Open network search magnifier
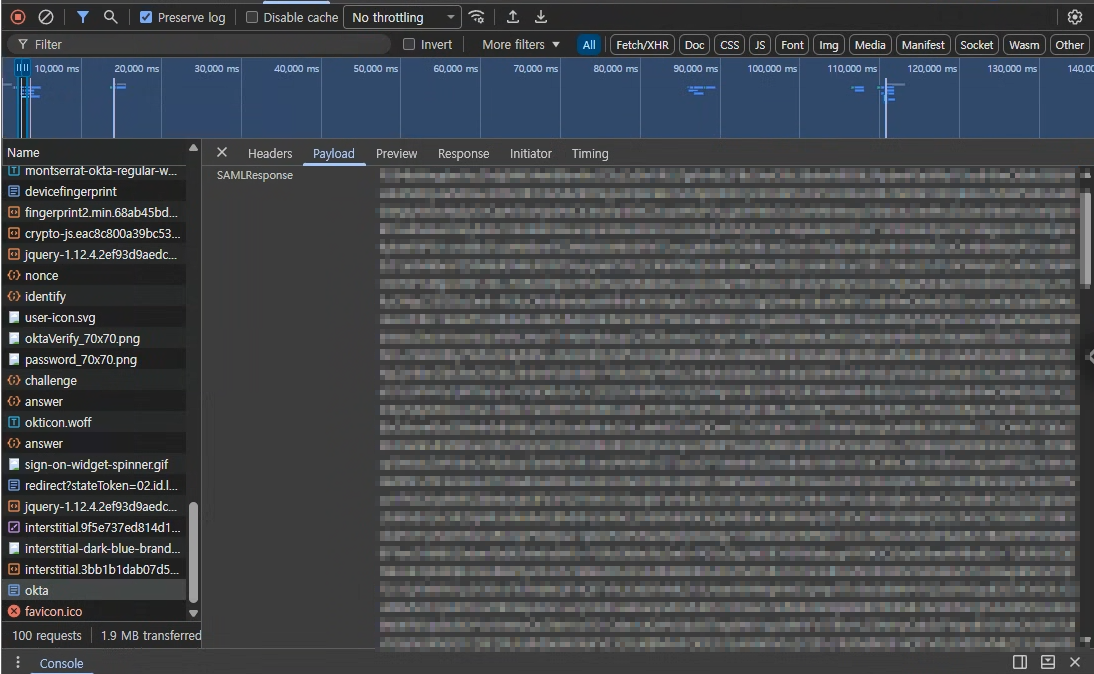 coord(110,17)
